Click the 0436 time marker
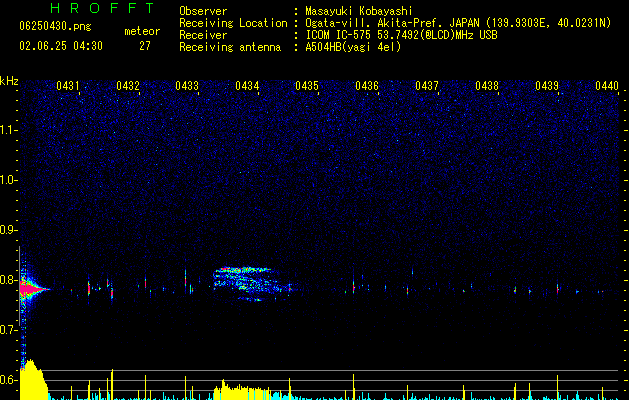The height and width of the screenshot is (400, 629). click(x=367, y=86)
